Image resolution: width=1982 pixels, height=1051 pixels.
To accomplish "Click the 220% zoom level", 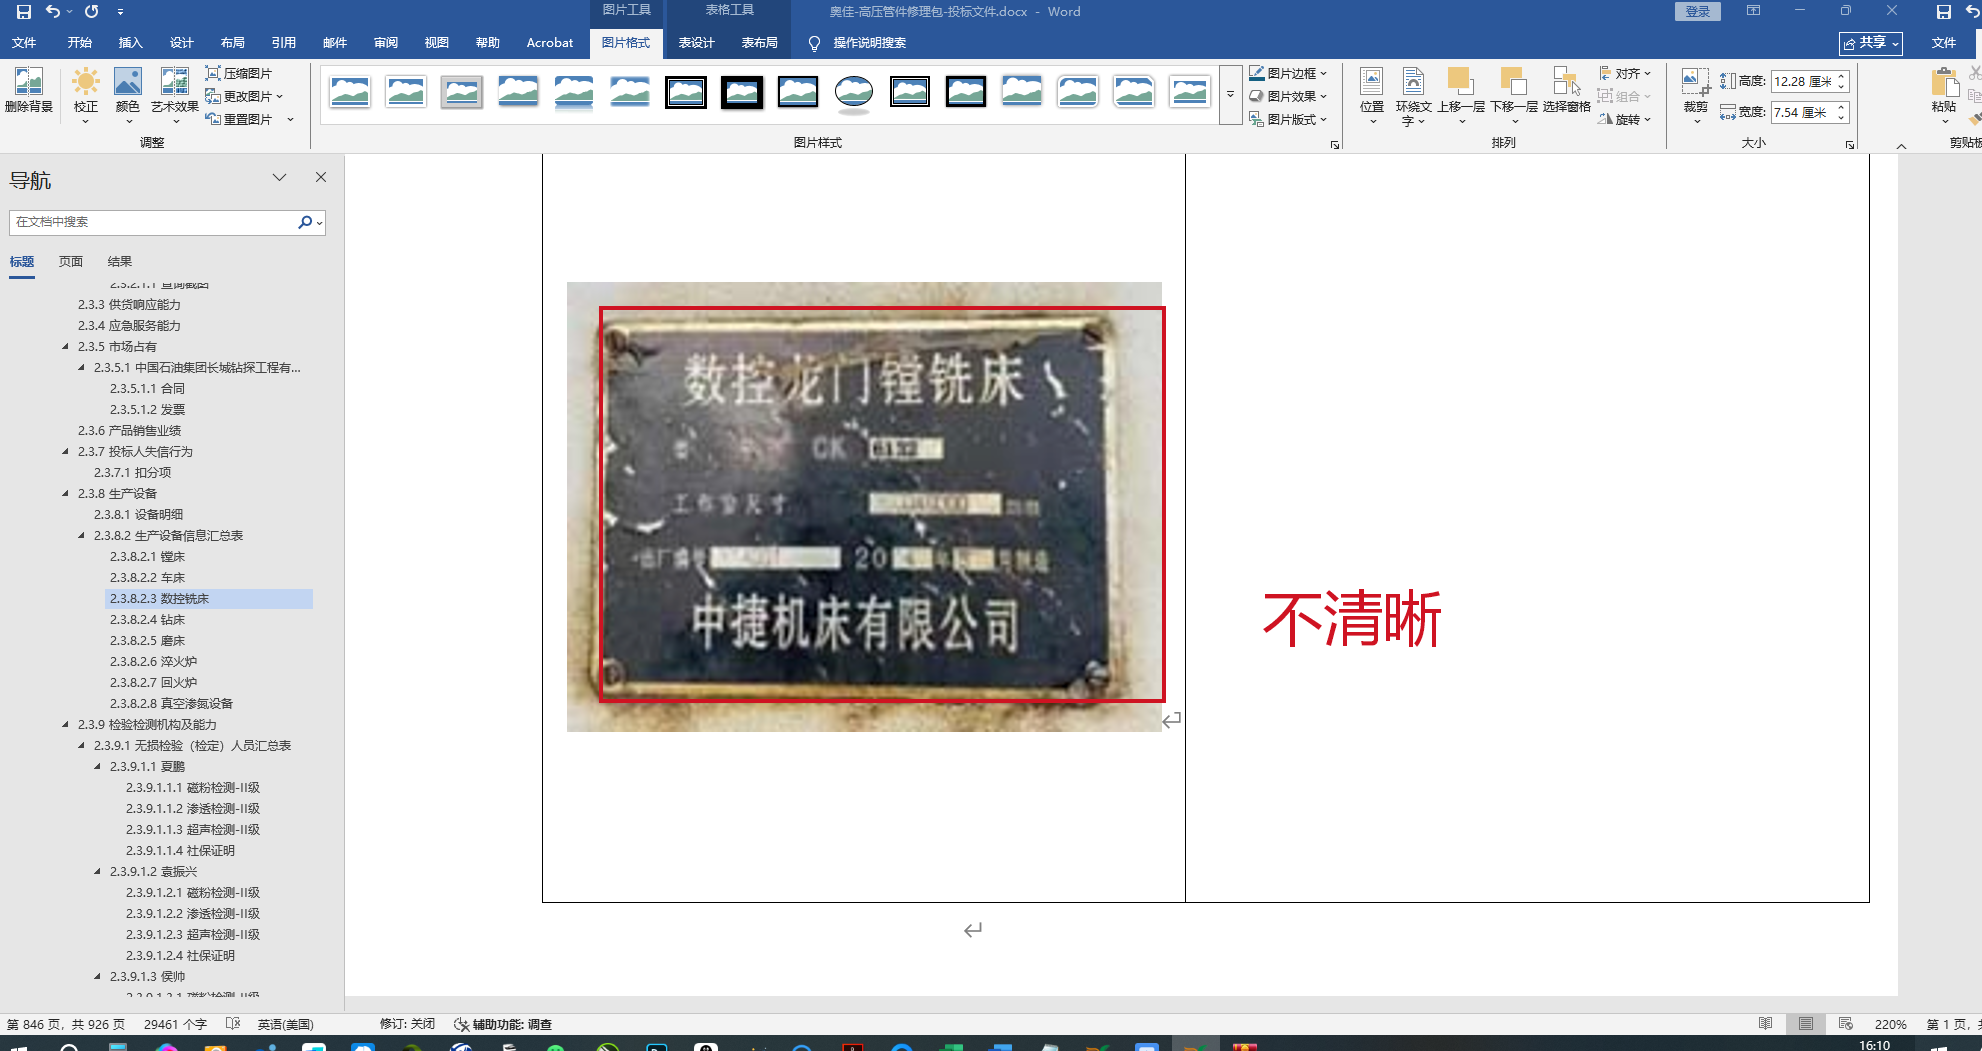I will pos(1890,1024).
